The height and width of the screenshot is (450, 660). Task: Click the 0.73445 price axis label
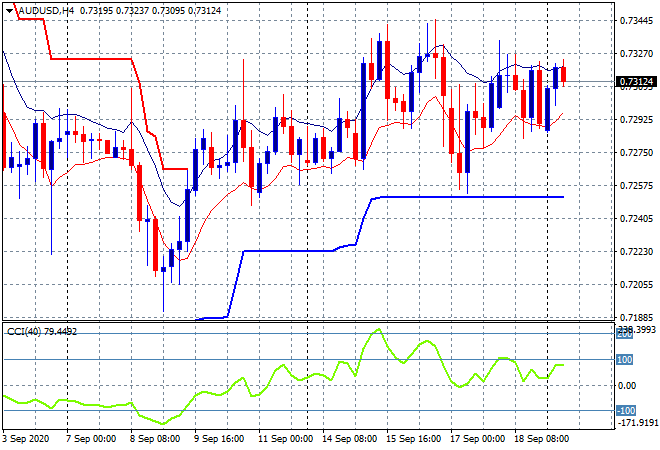636,21
